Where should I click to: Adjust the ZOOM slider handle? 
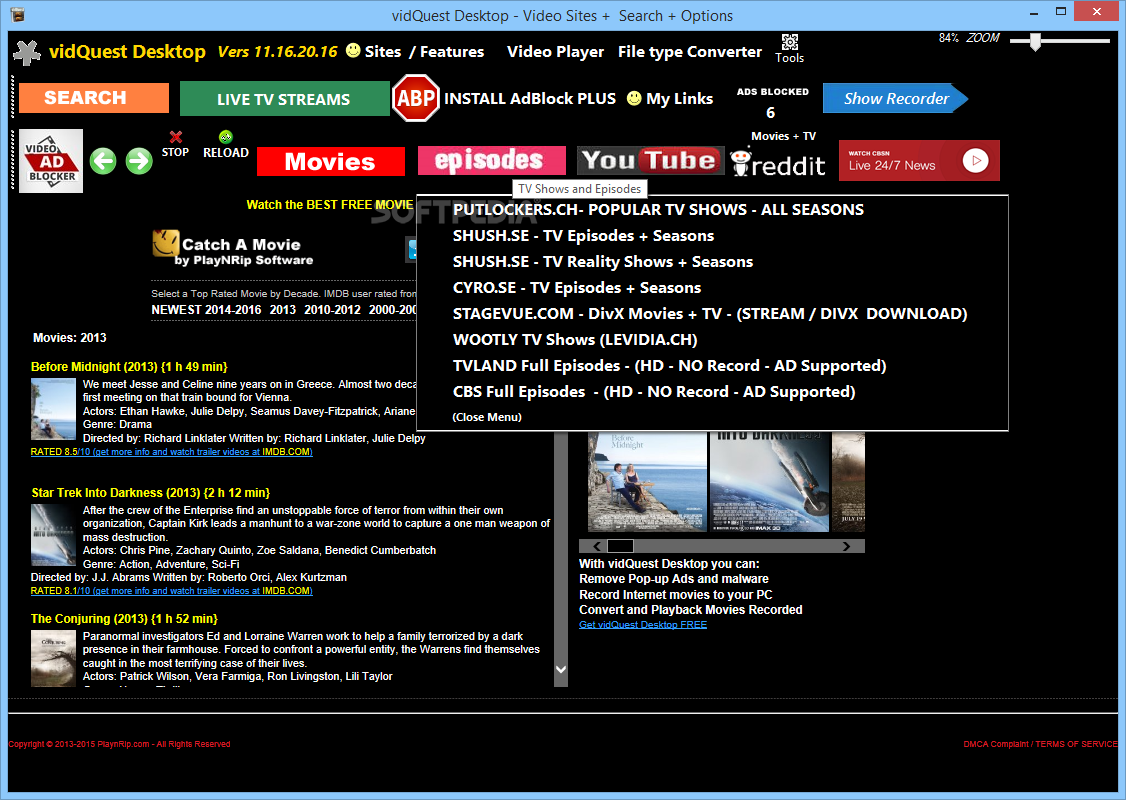(1035, 42)
